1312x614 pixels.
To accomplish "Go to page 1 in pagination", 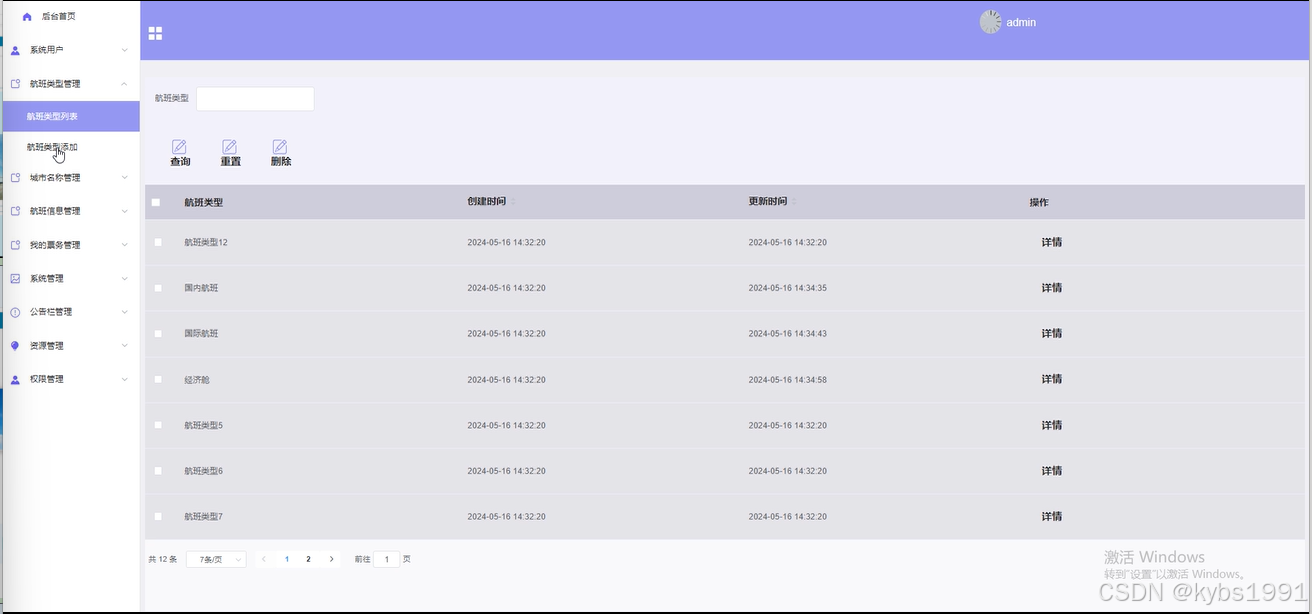I will click(x=287, y=559).
